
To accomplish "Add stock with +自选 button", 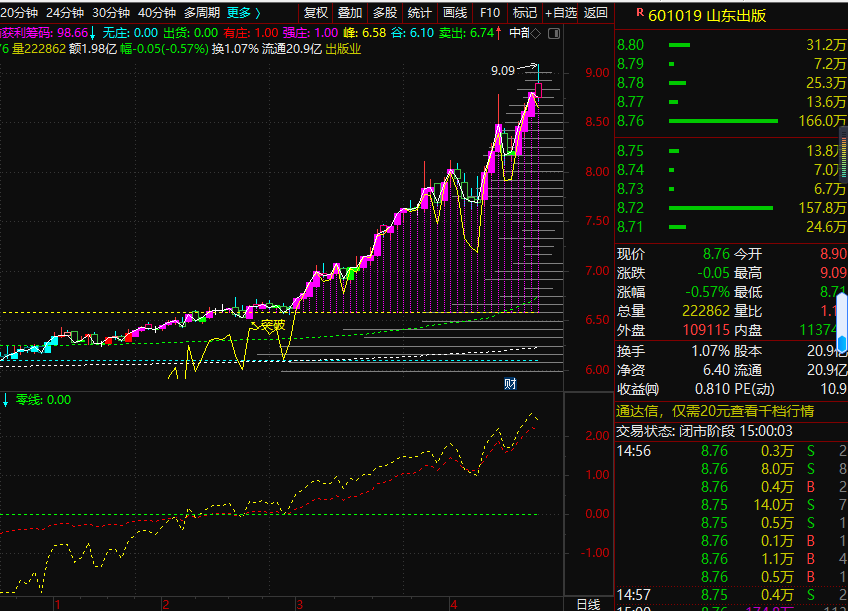I will [x=560, y=13].
